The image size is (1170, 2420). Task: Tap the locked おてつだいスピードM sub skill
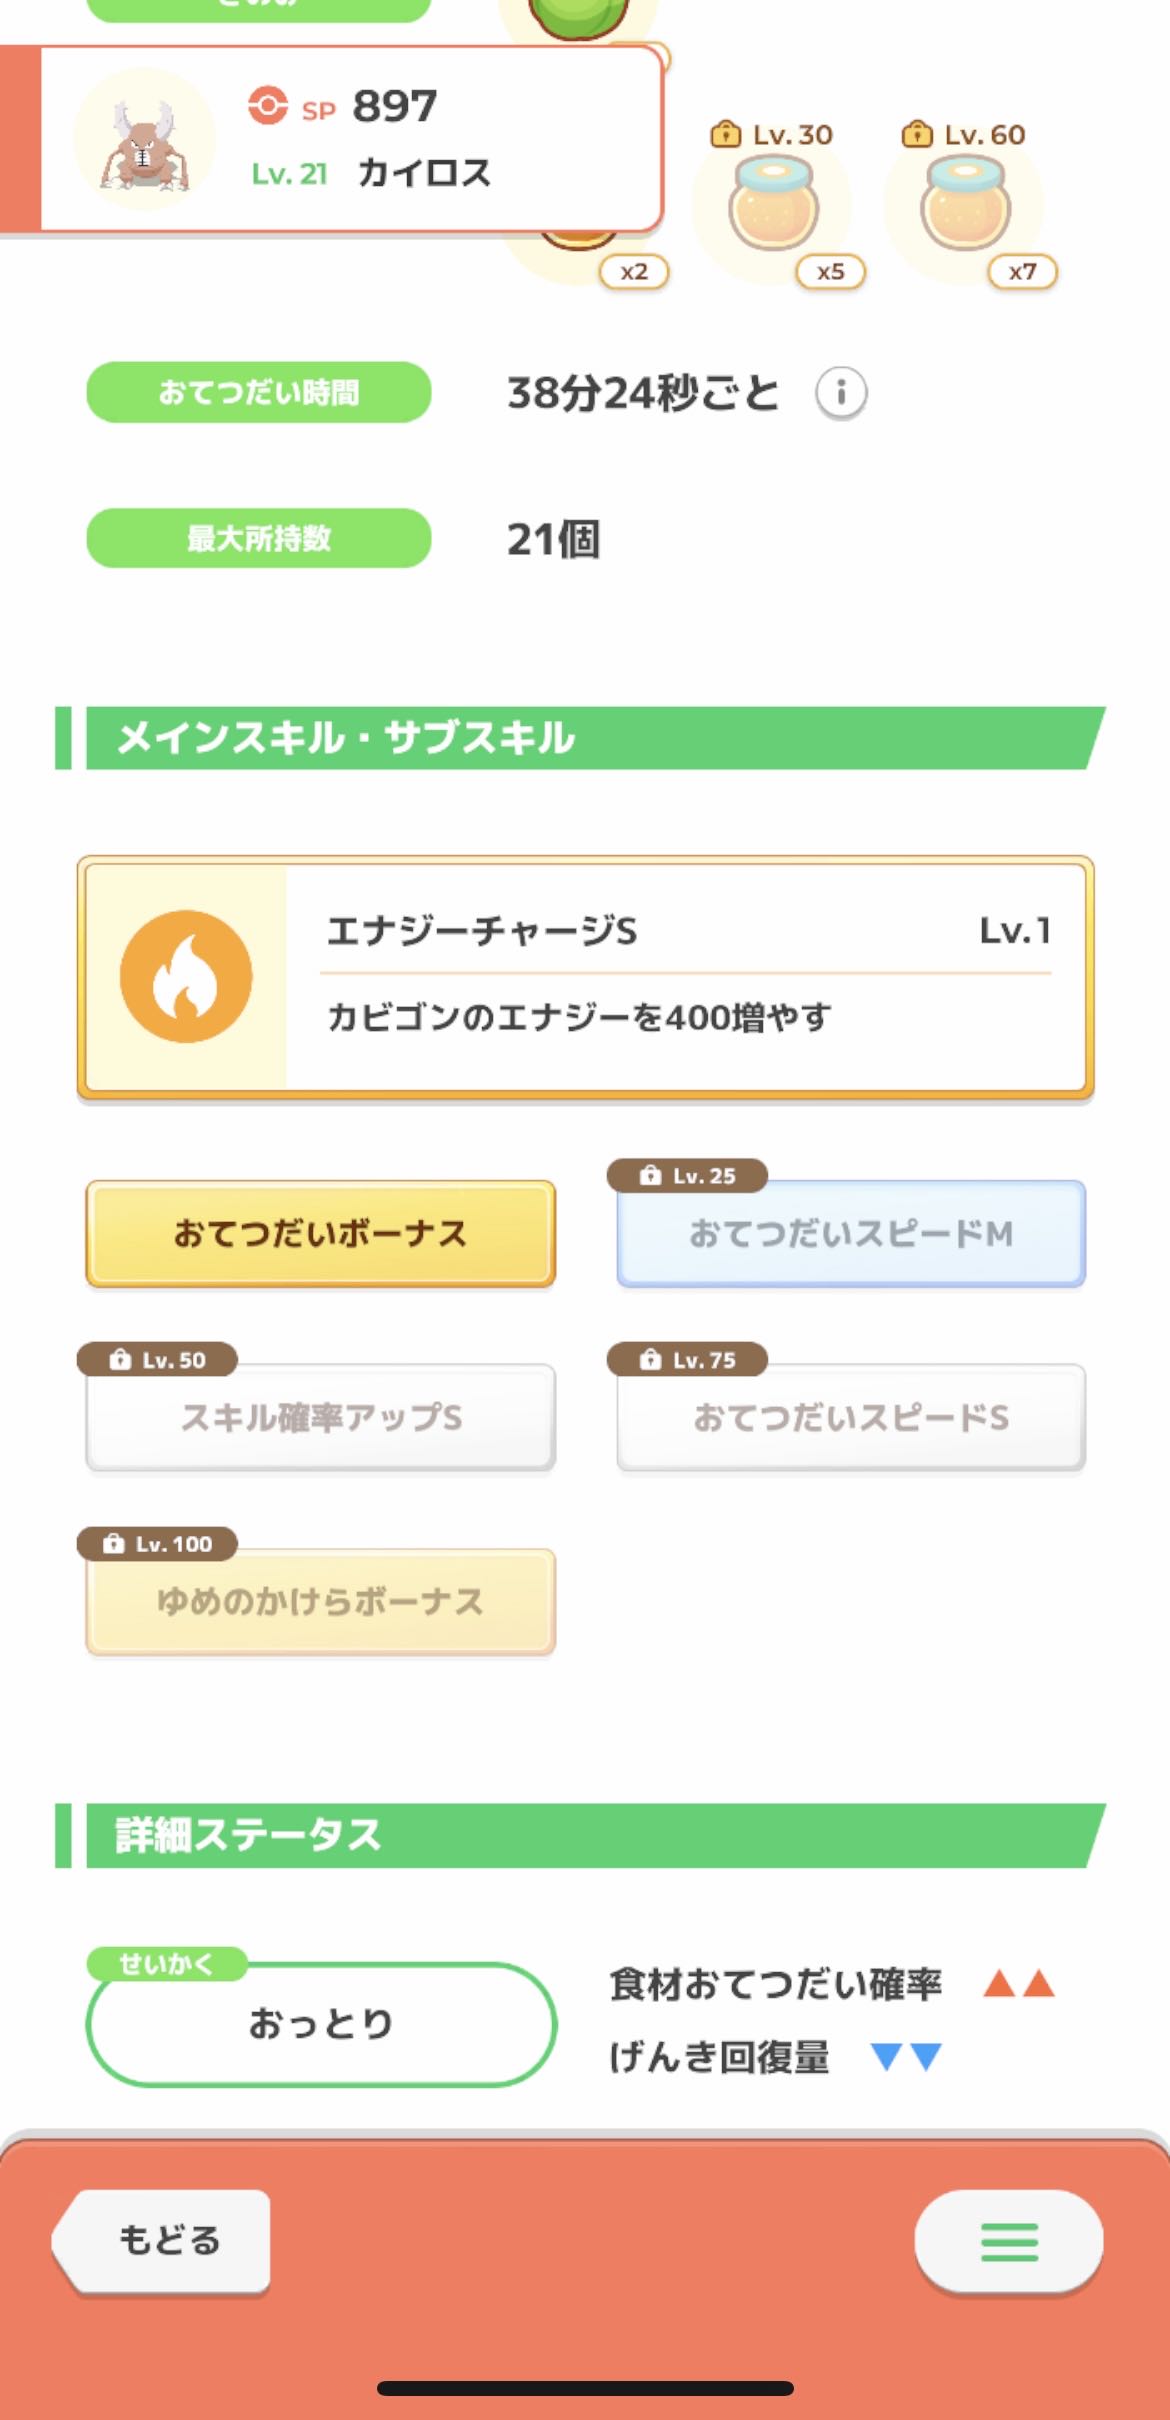(x=851, y=1234)
